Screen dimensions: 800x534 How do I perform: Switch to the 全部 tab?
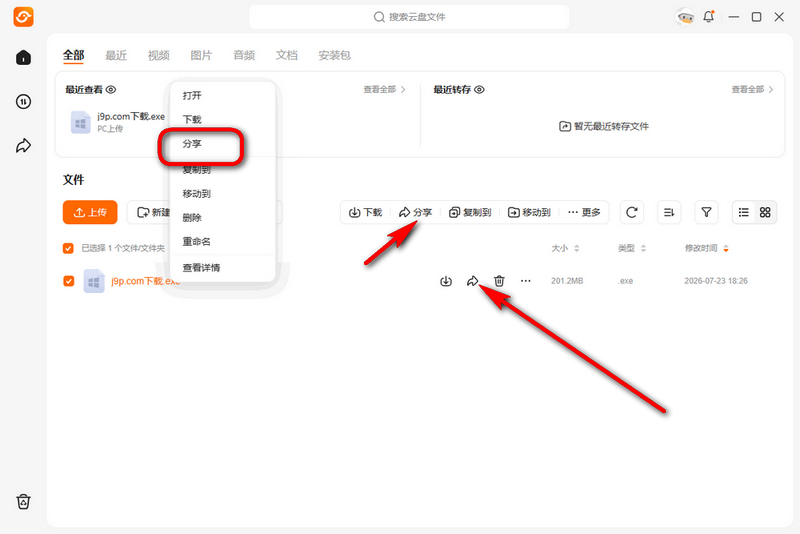(73, 55)
